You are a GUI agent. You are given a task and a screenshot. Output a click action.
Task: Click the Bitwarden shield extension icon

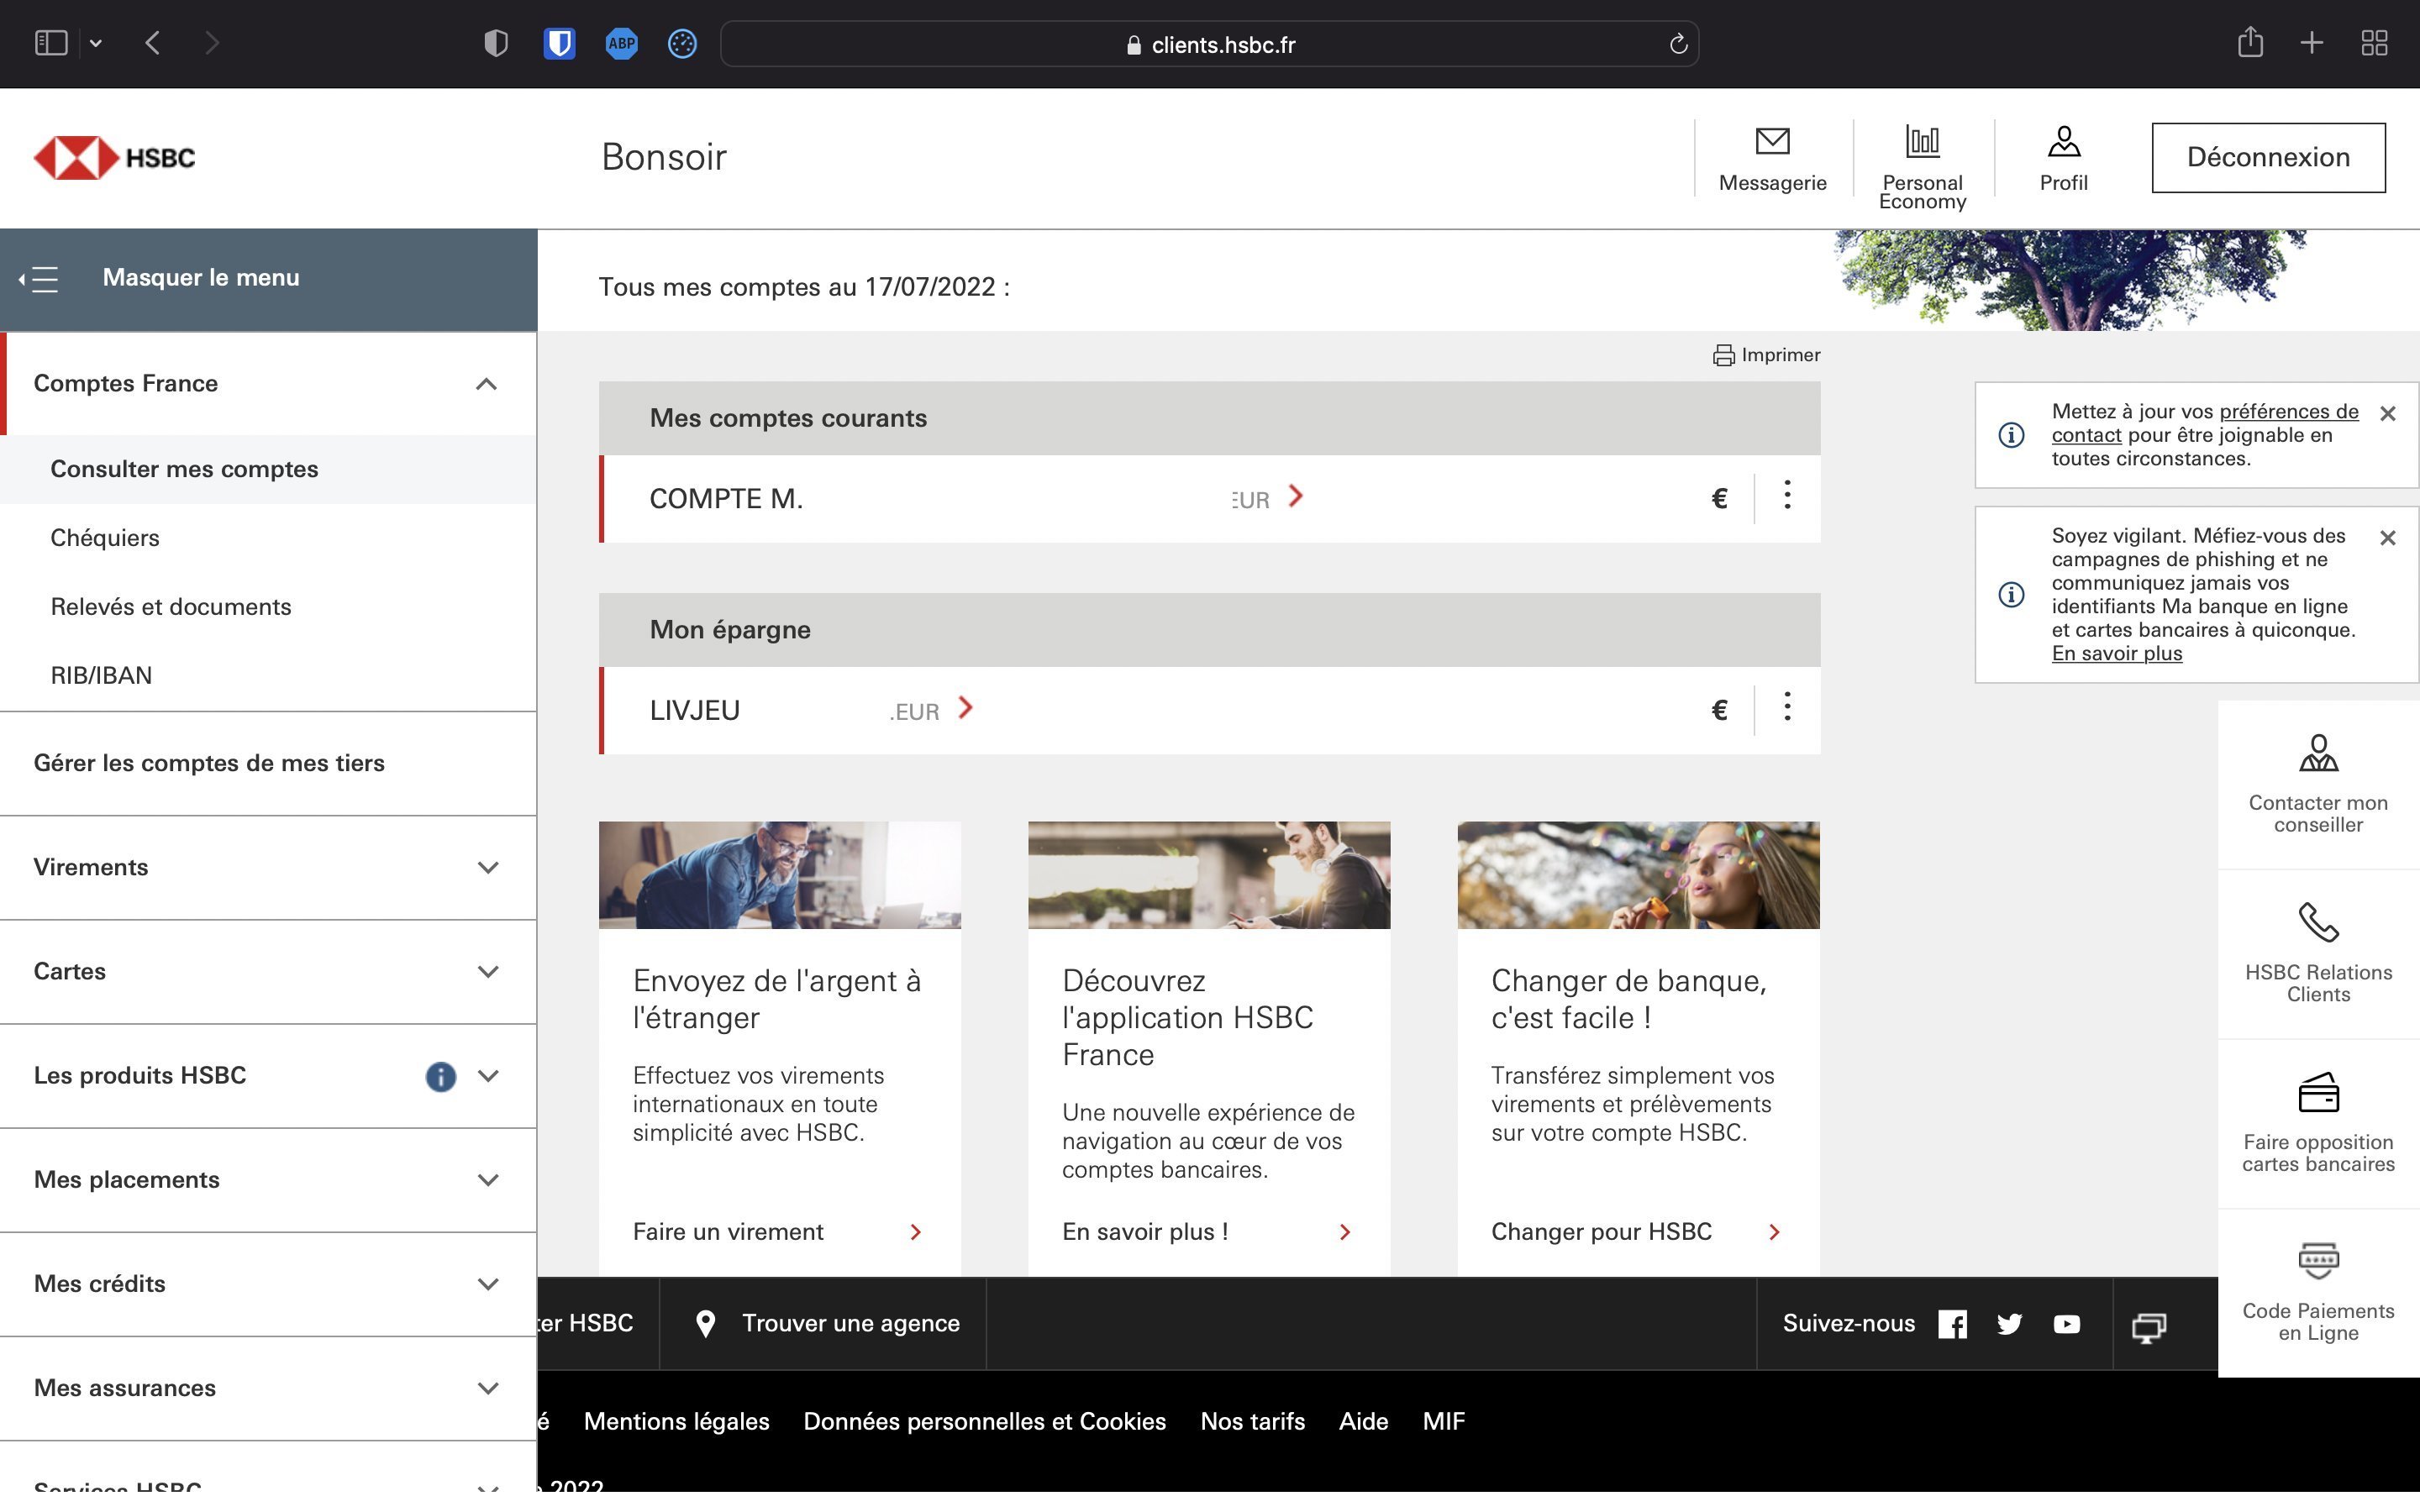[559, 43]
